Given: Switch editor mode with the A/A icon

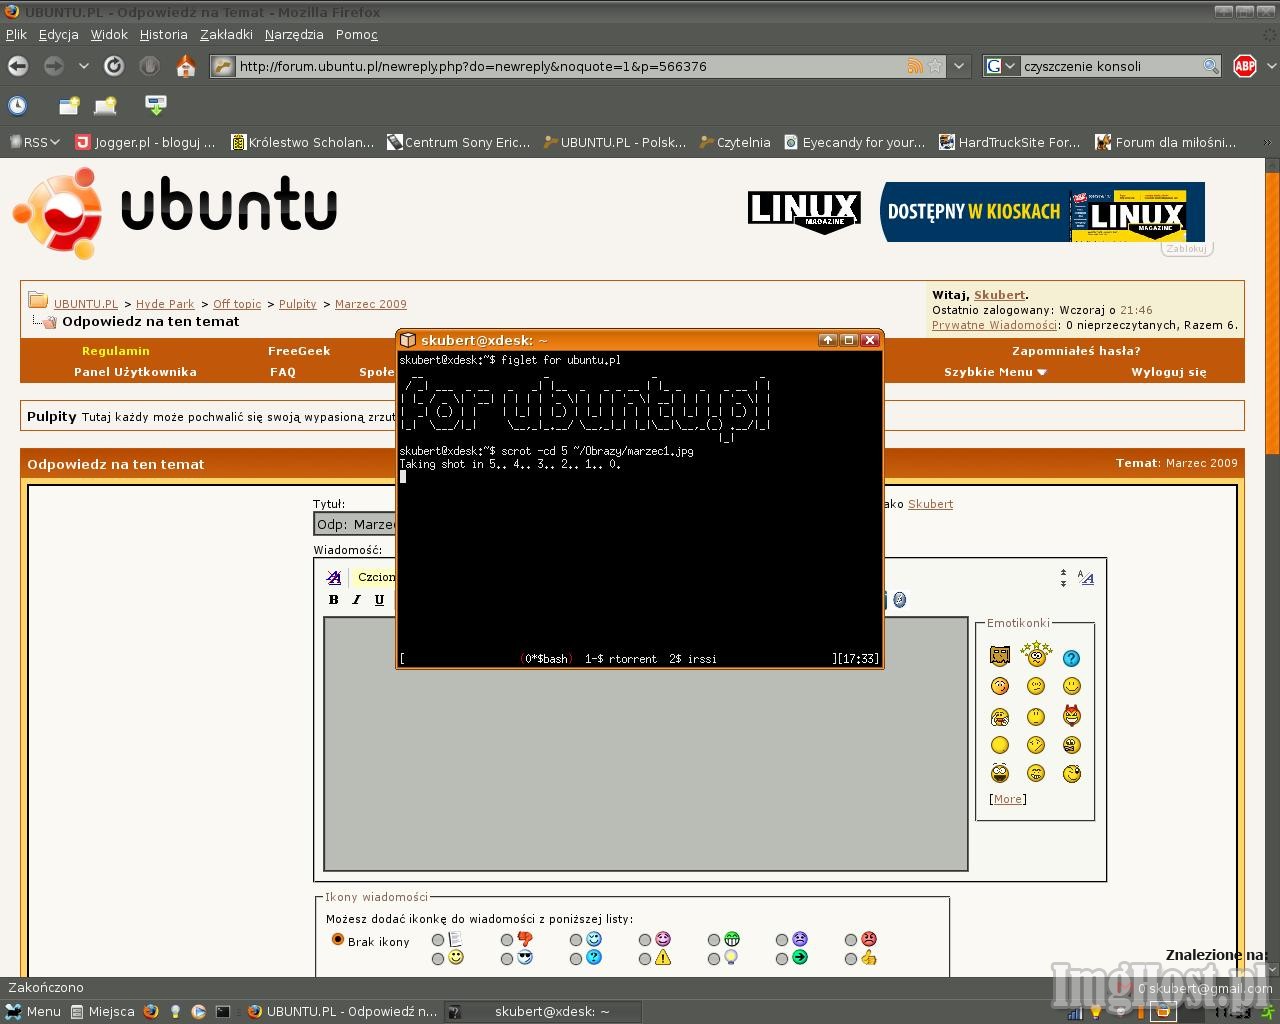Looking at the screenshot, I should (1085, 577).
